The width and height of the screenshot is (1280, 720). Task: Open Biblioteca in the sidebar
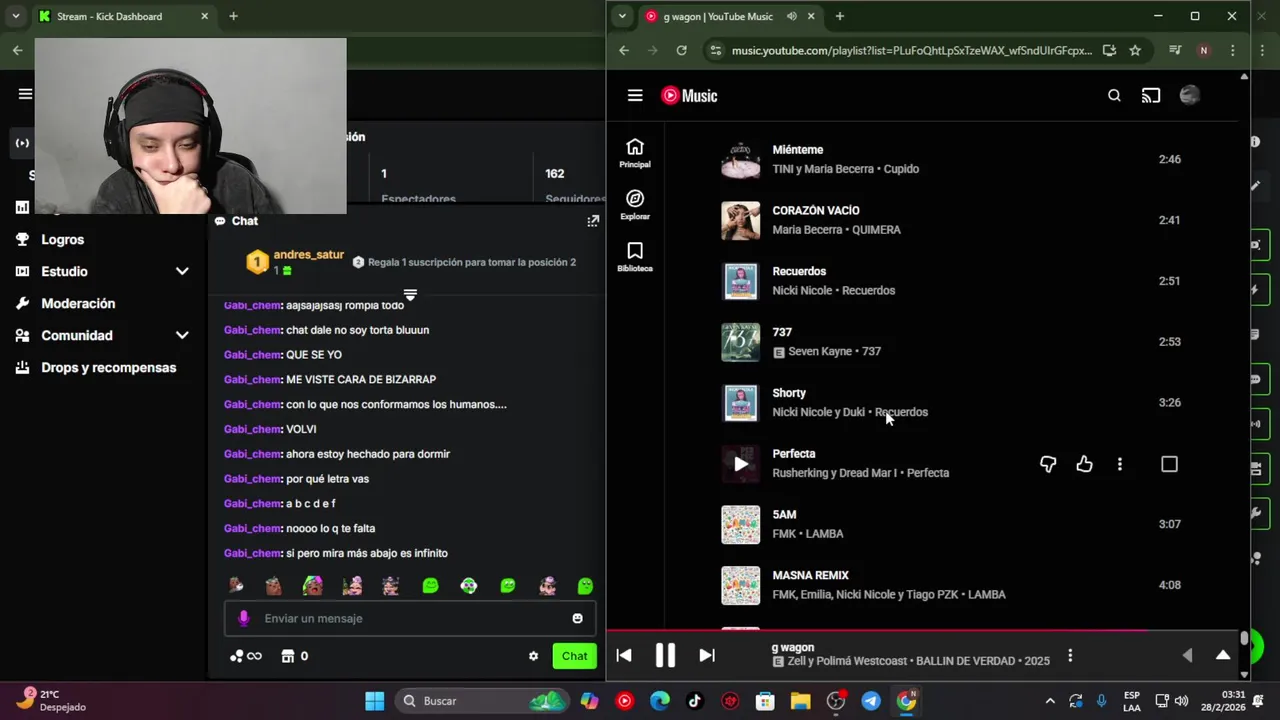(x=635, y=257)
